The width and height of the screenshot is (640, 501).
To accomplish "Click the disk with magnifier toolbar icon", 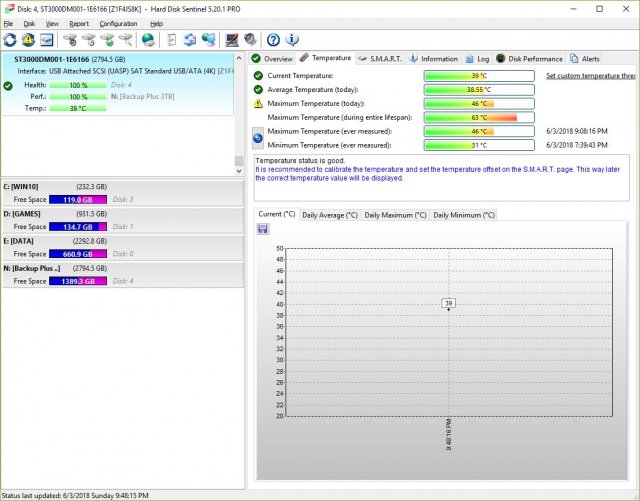I will coord(125,40).
